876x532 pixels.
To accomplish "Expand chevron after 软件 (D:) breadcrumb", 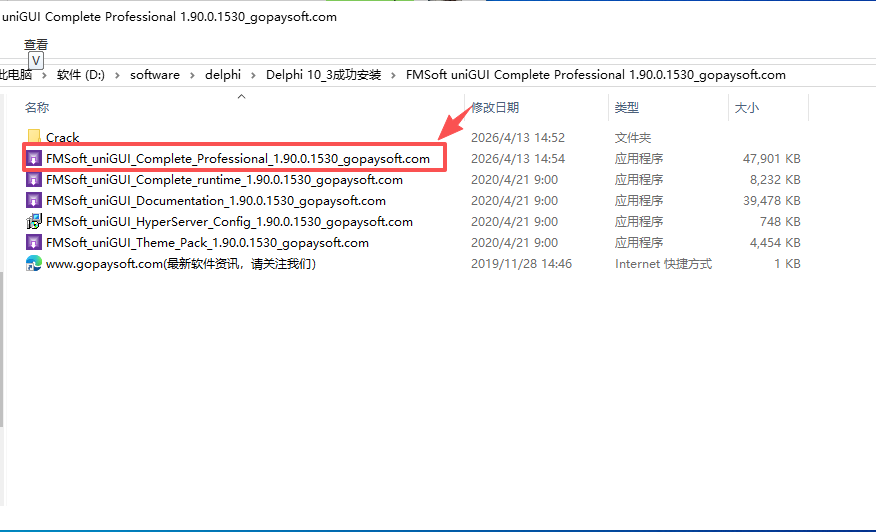I will click(117, 75).
